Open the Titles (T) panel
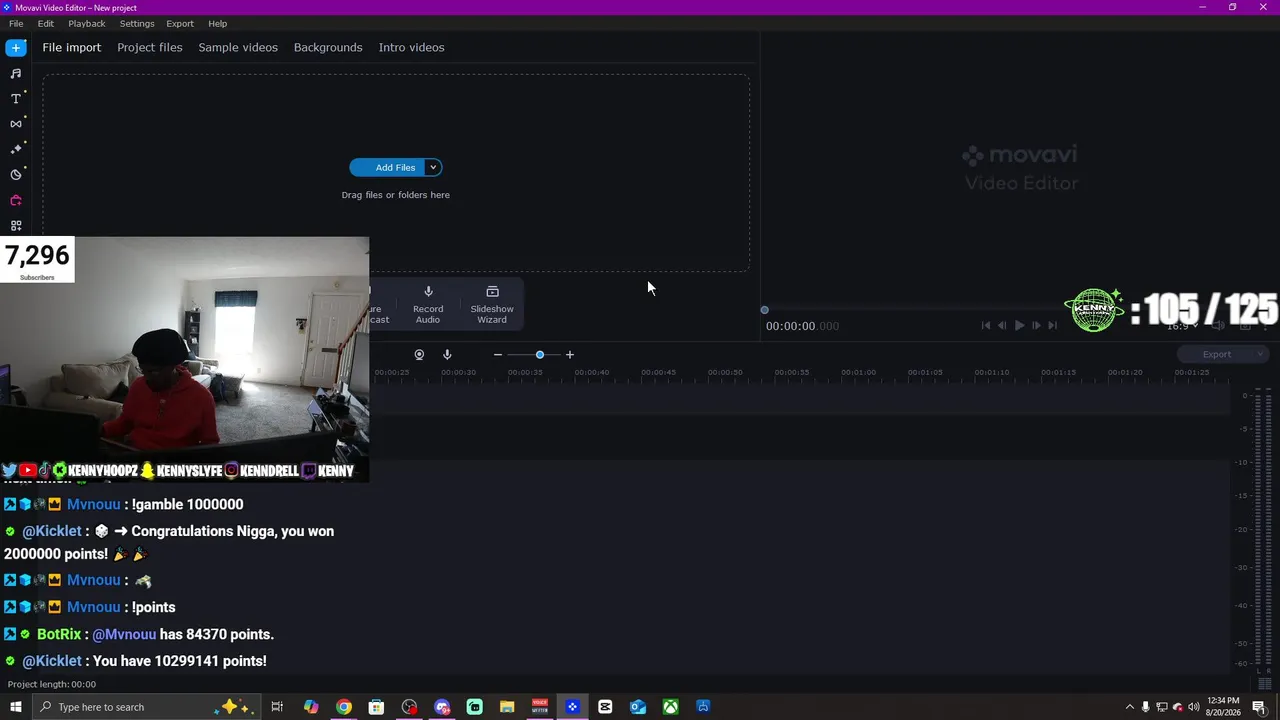The image size is (1280, 720). pyautogui.click(x=16, y=99)
